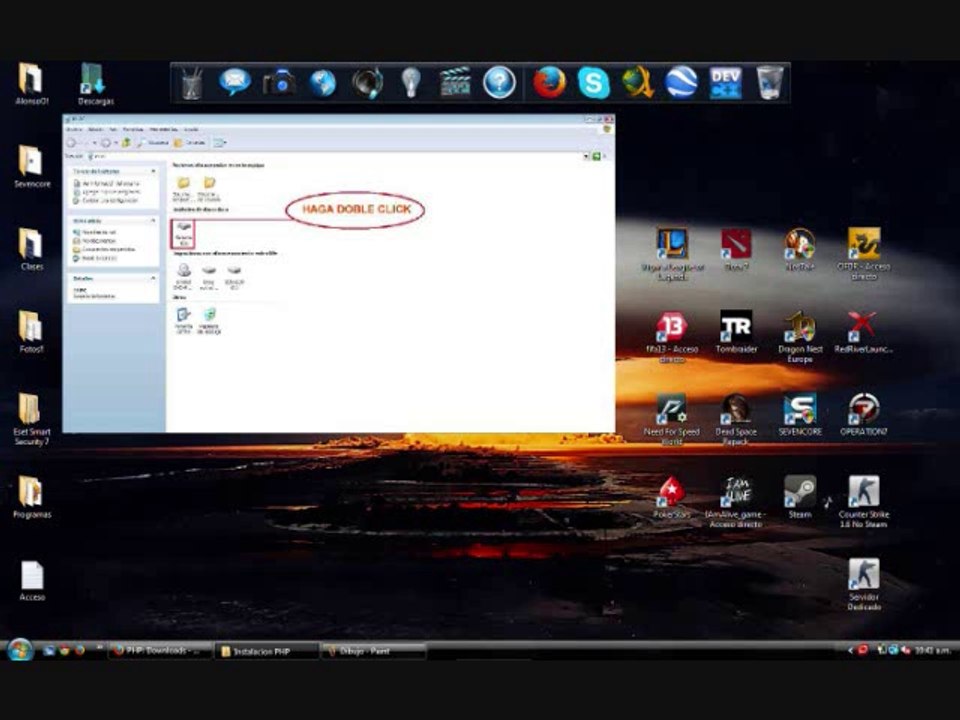Select the Programas desktop folder

pyautogui.click(x=32, y=497)
